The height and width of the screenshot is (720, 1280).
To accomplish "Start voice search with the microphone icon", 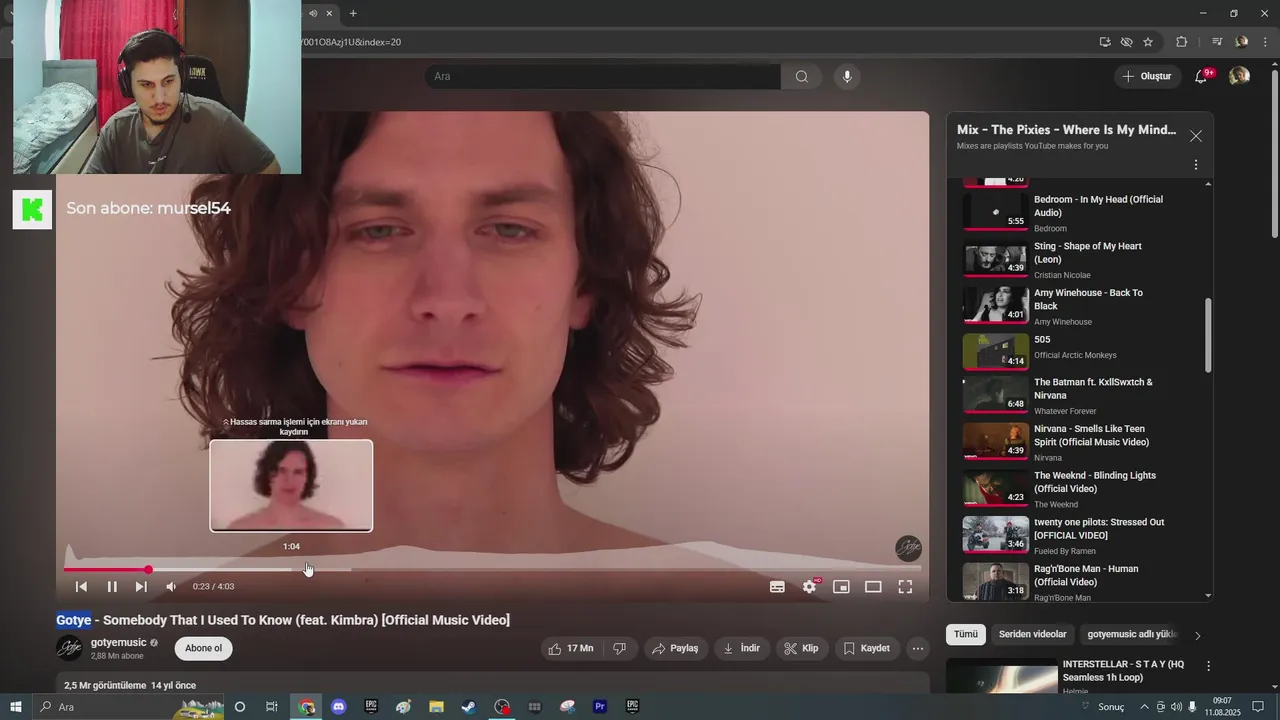I will click(x=847, y=77).
